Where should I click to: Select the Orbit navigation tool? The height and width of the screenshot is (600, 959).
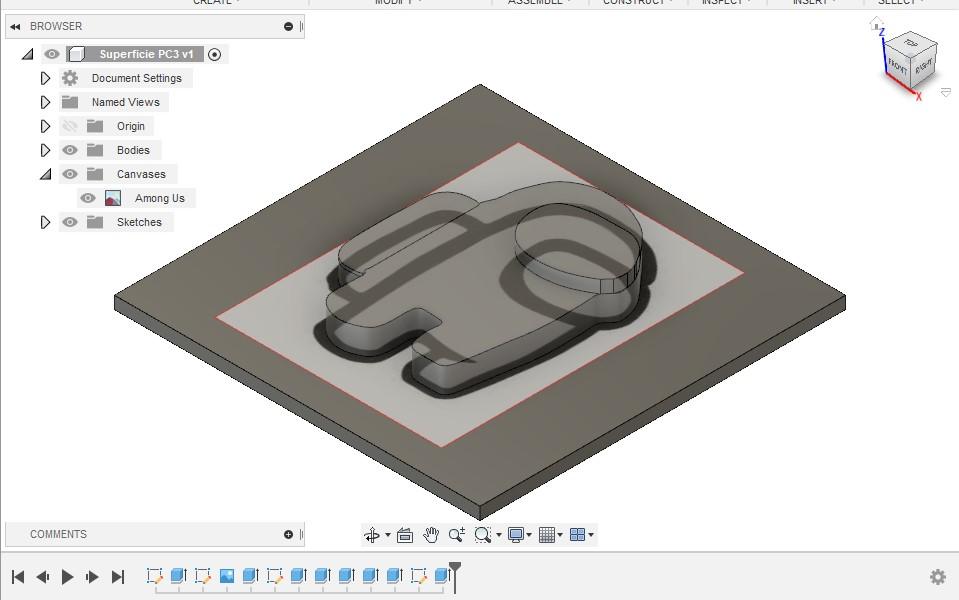371,535
